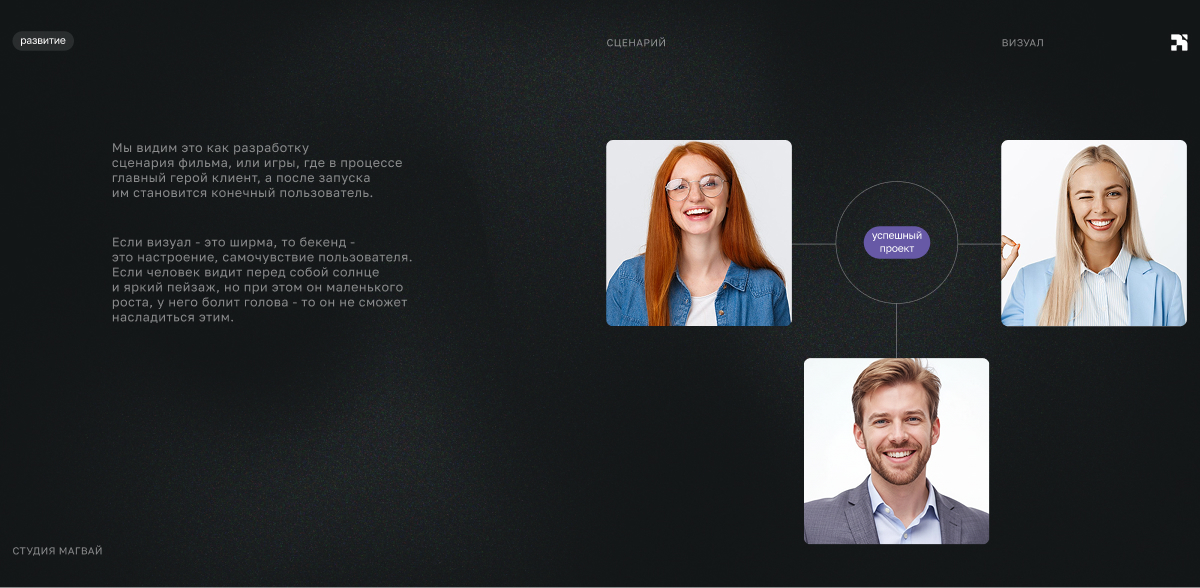Click the connector line between circle and blonde photo
The image size is (1200, 588).
click(979, 243)
